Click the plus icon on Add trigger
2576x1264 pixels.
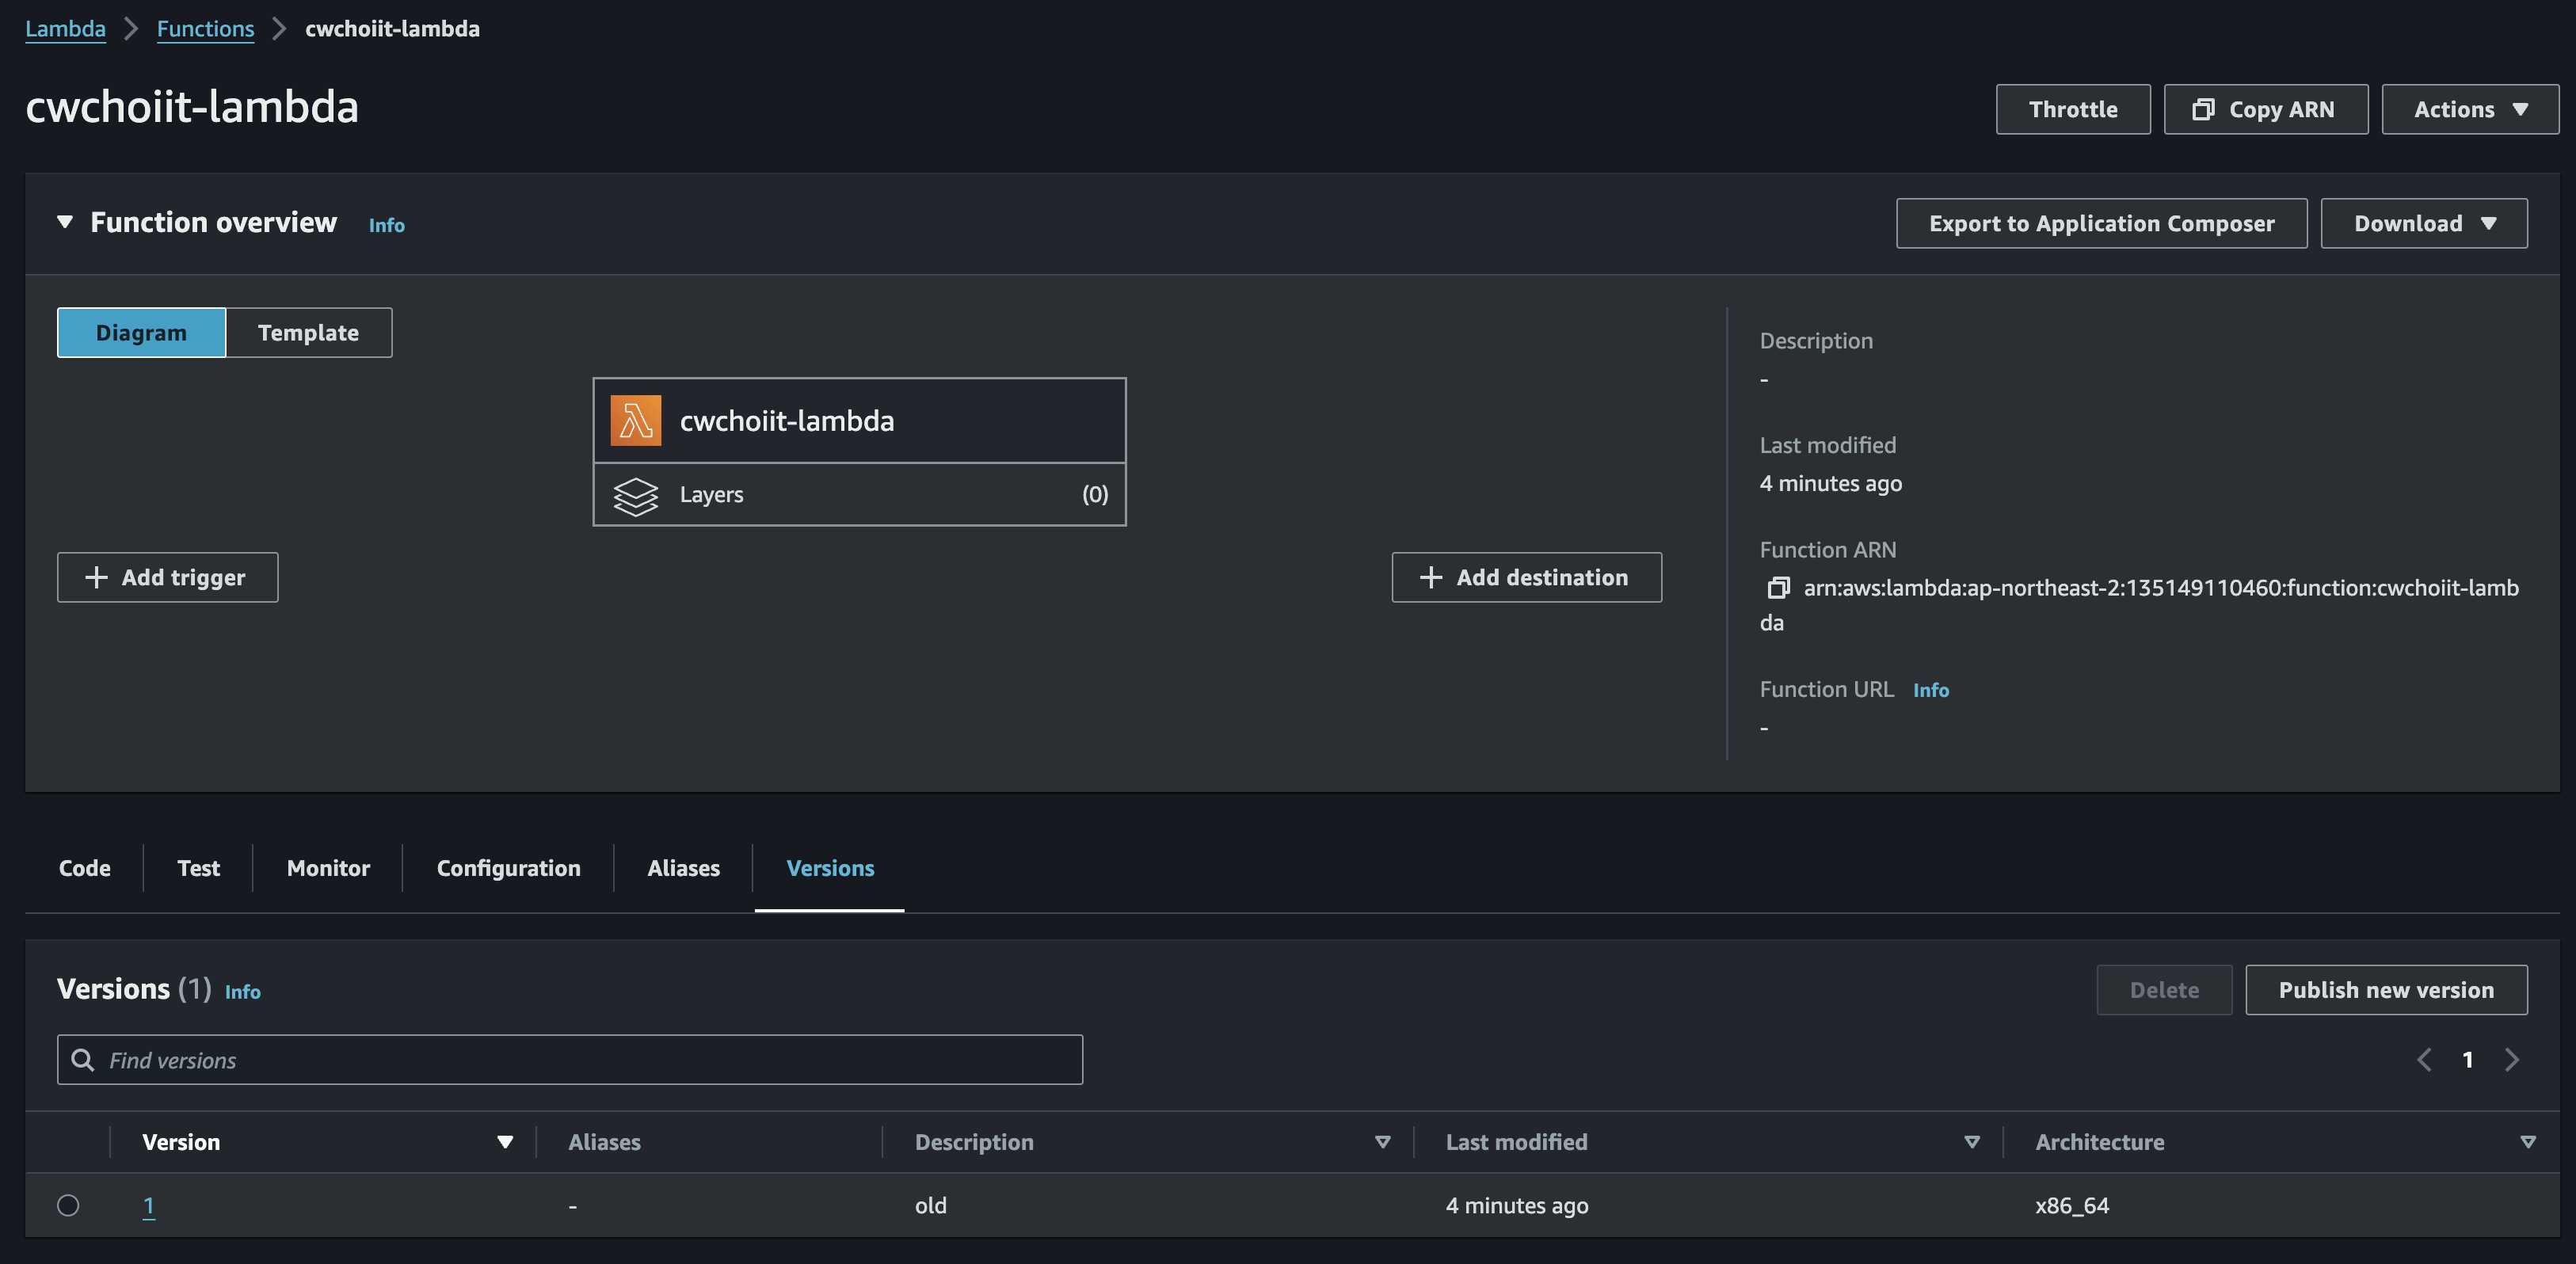pos(96,577)
